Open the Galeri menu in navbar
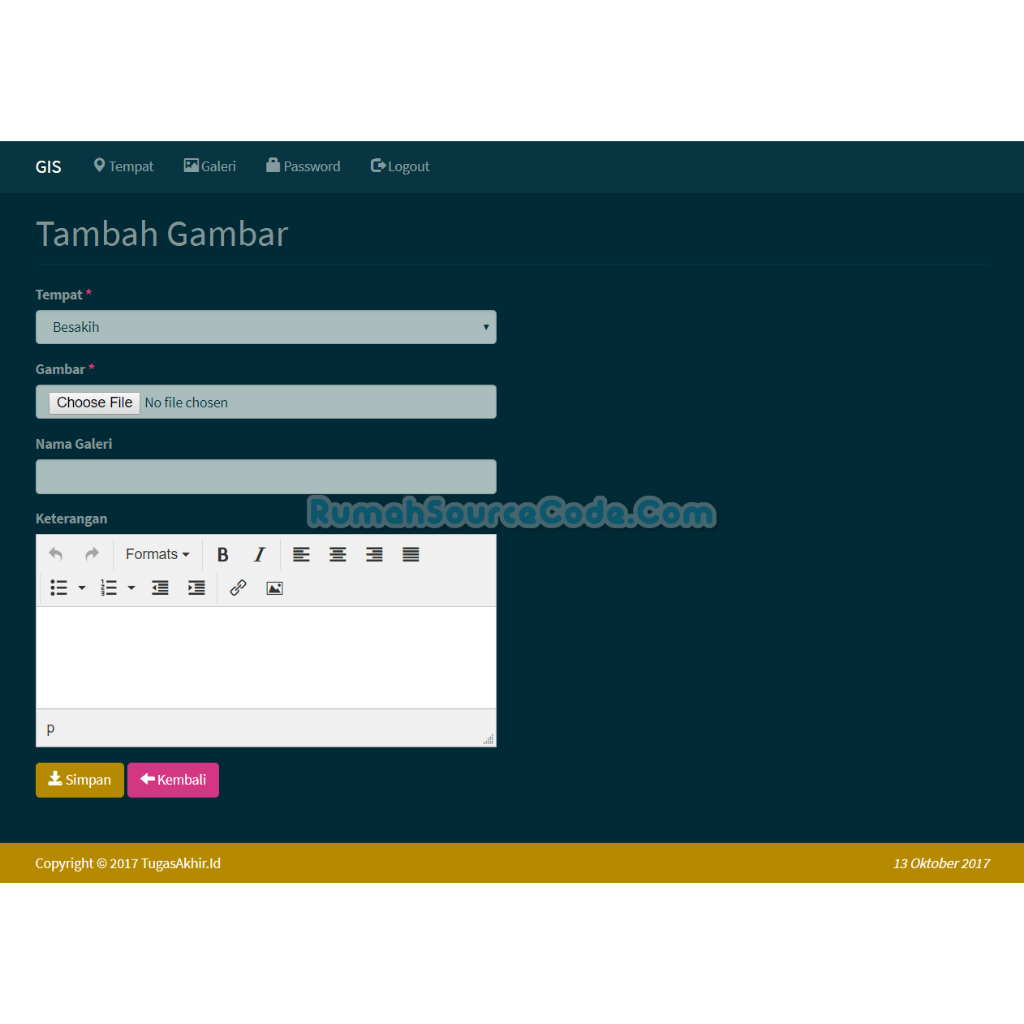The image size is (1024, 1024). pos(210,167)
